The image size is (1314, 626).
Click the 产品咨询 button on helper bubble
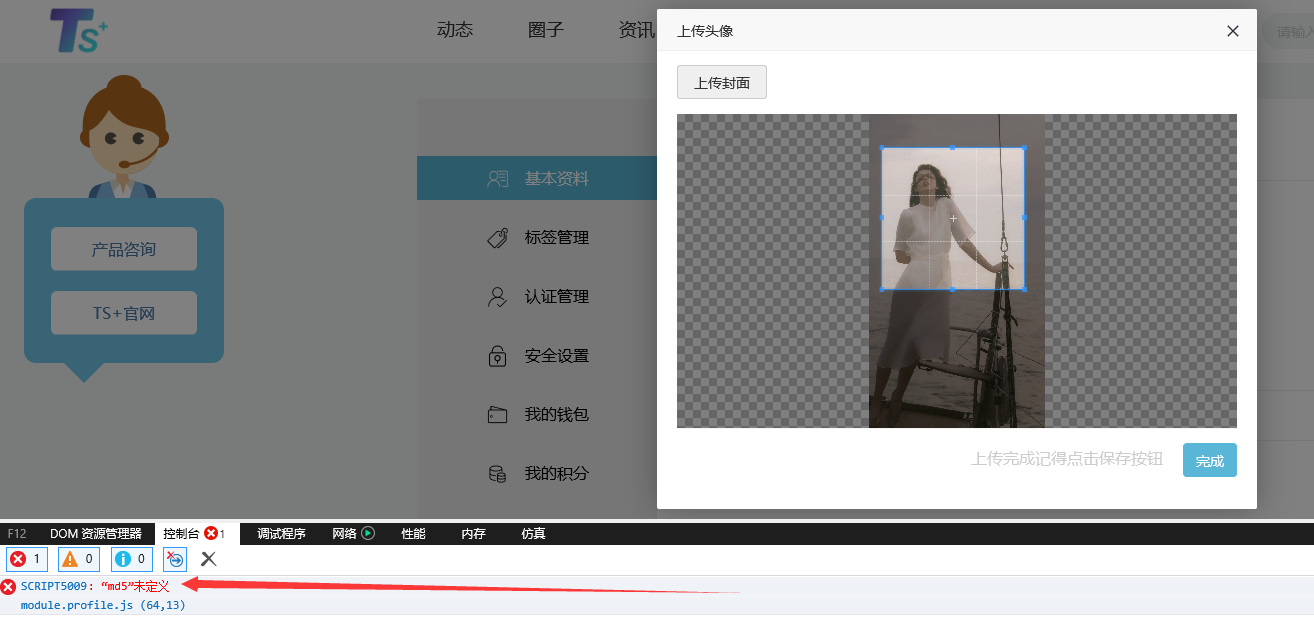click(123, 248)
